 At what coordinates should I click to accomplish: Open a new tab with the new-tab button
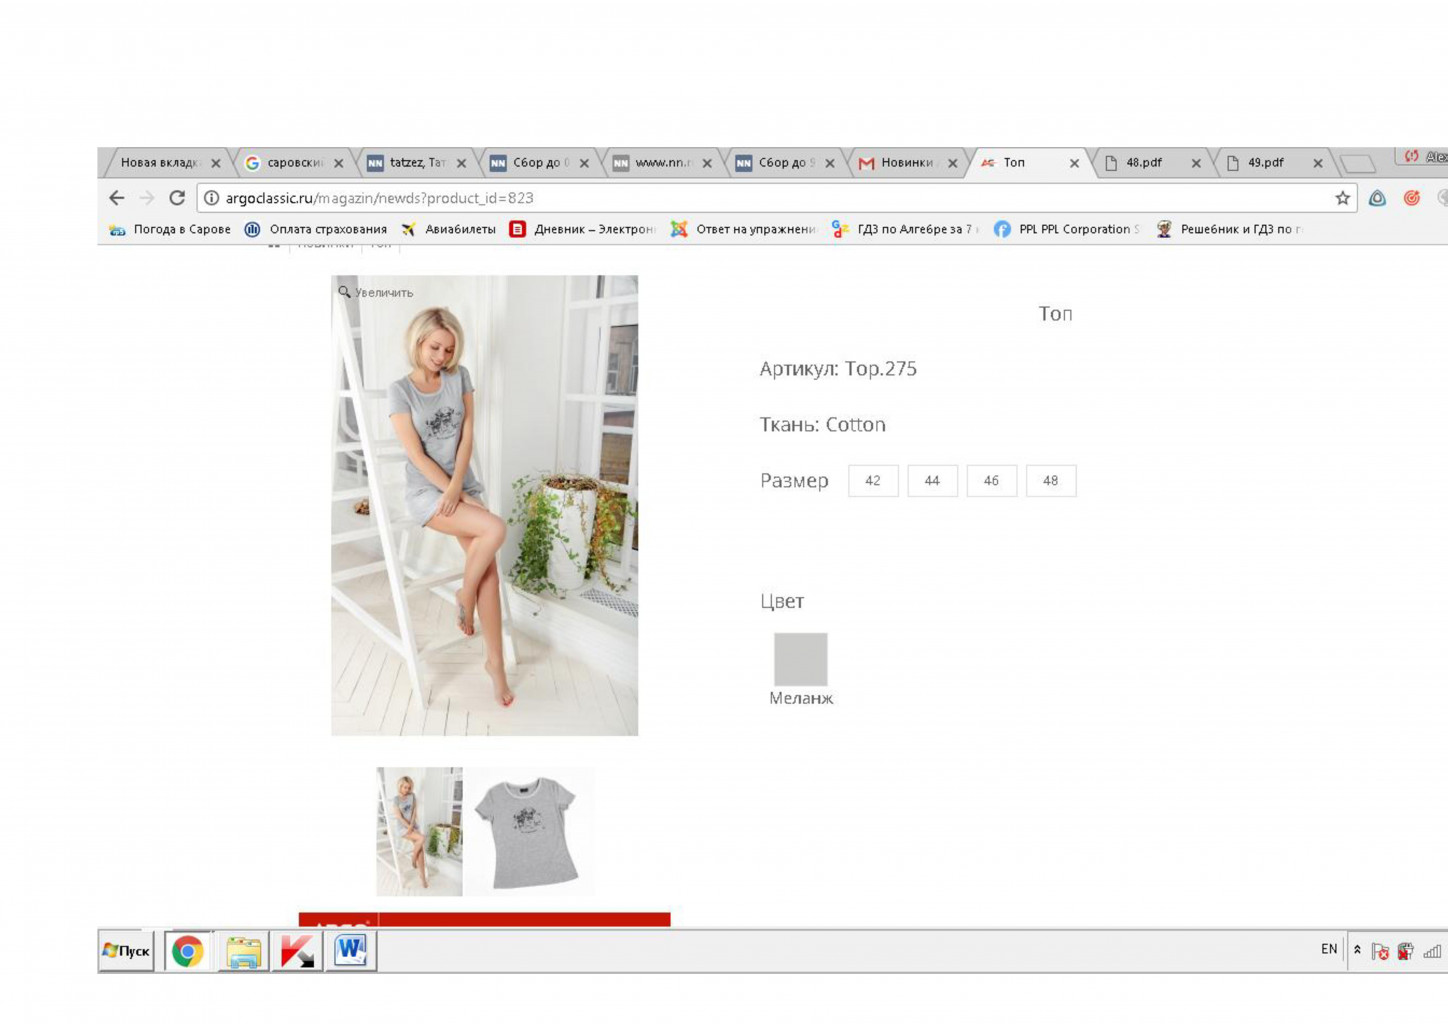coord(1358,163)
